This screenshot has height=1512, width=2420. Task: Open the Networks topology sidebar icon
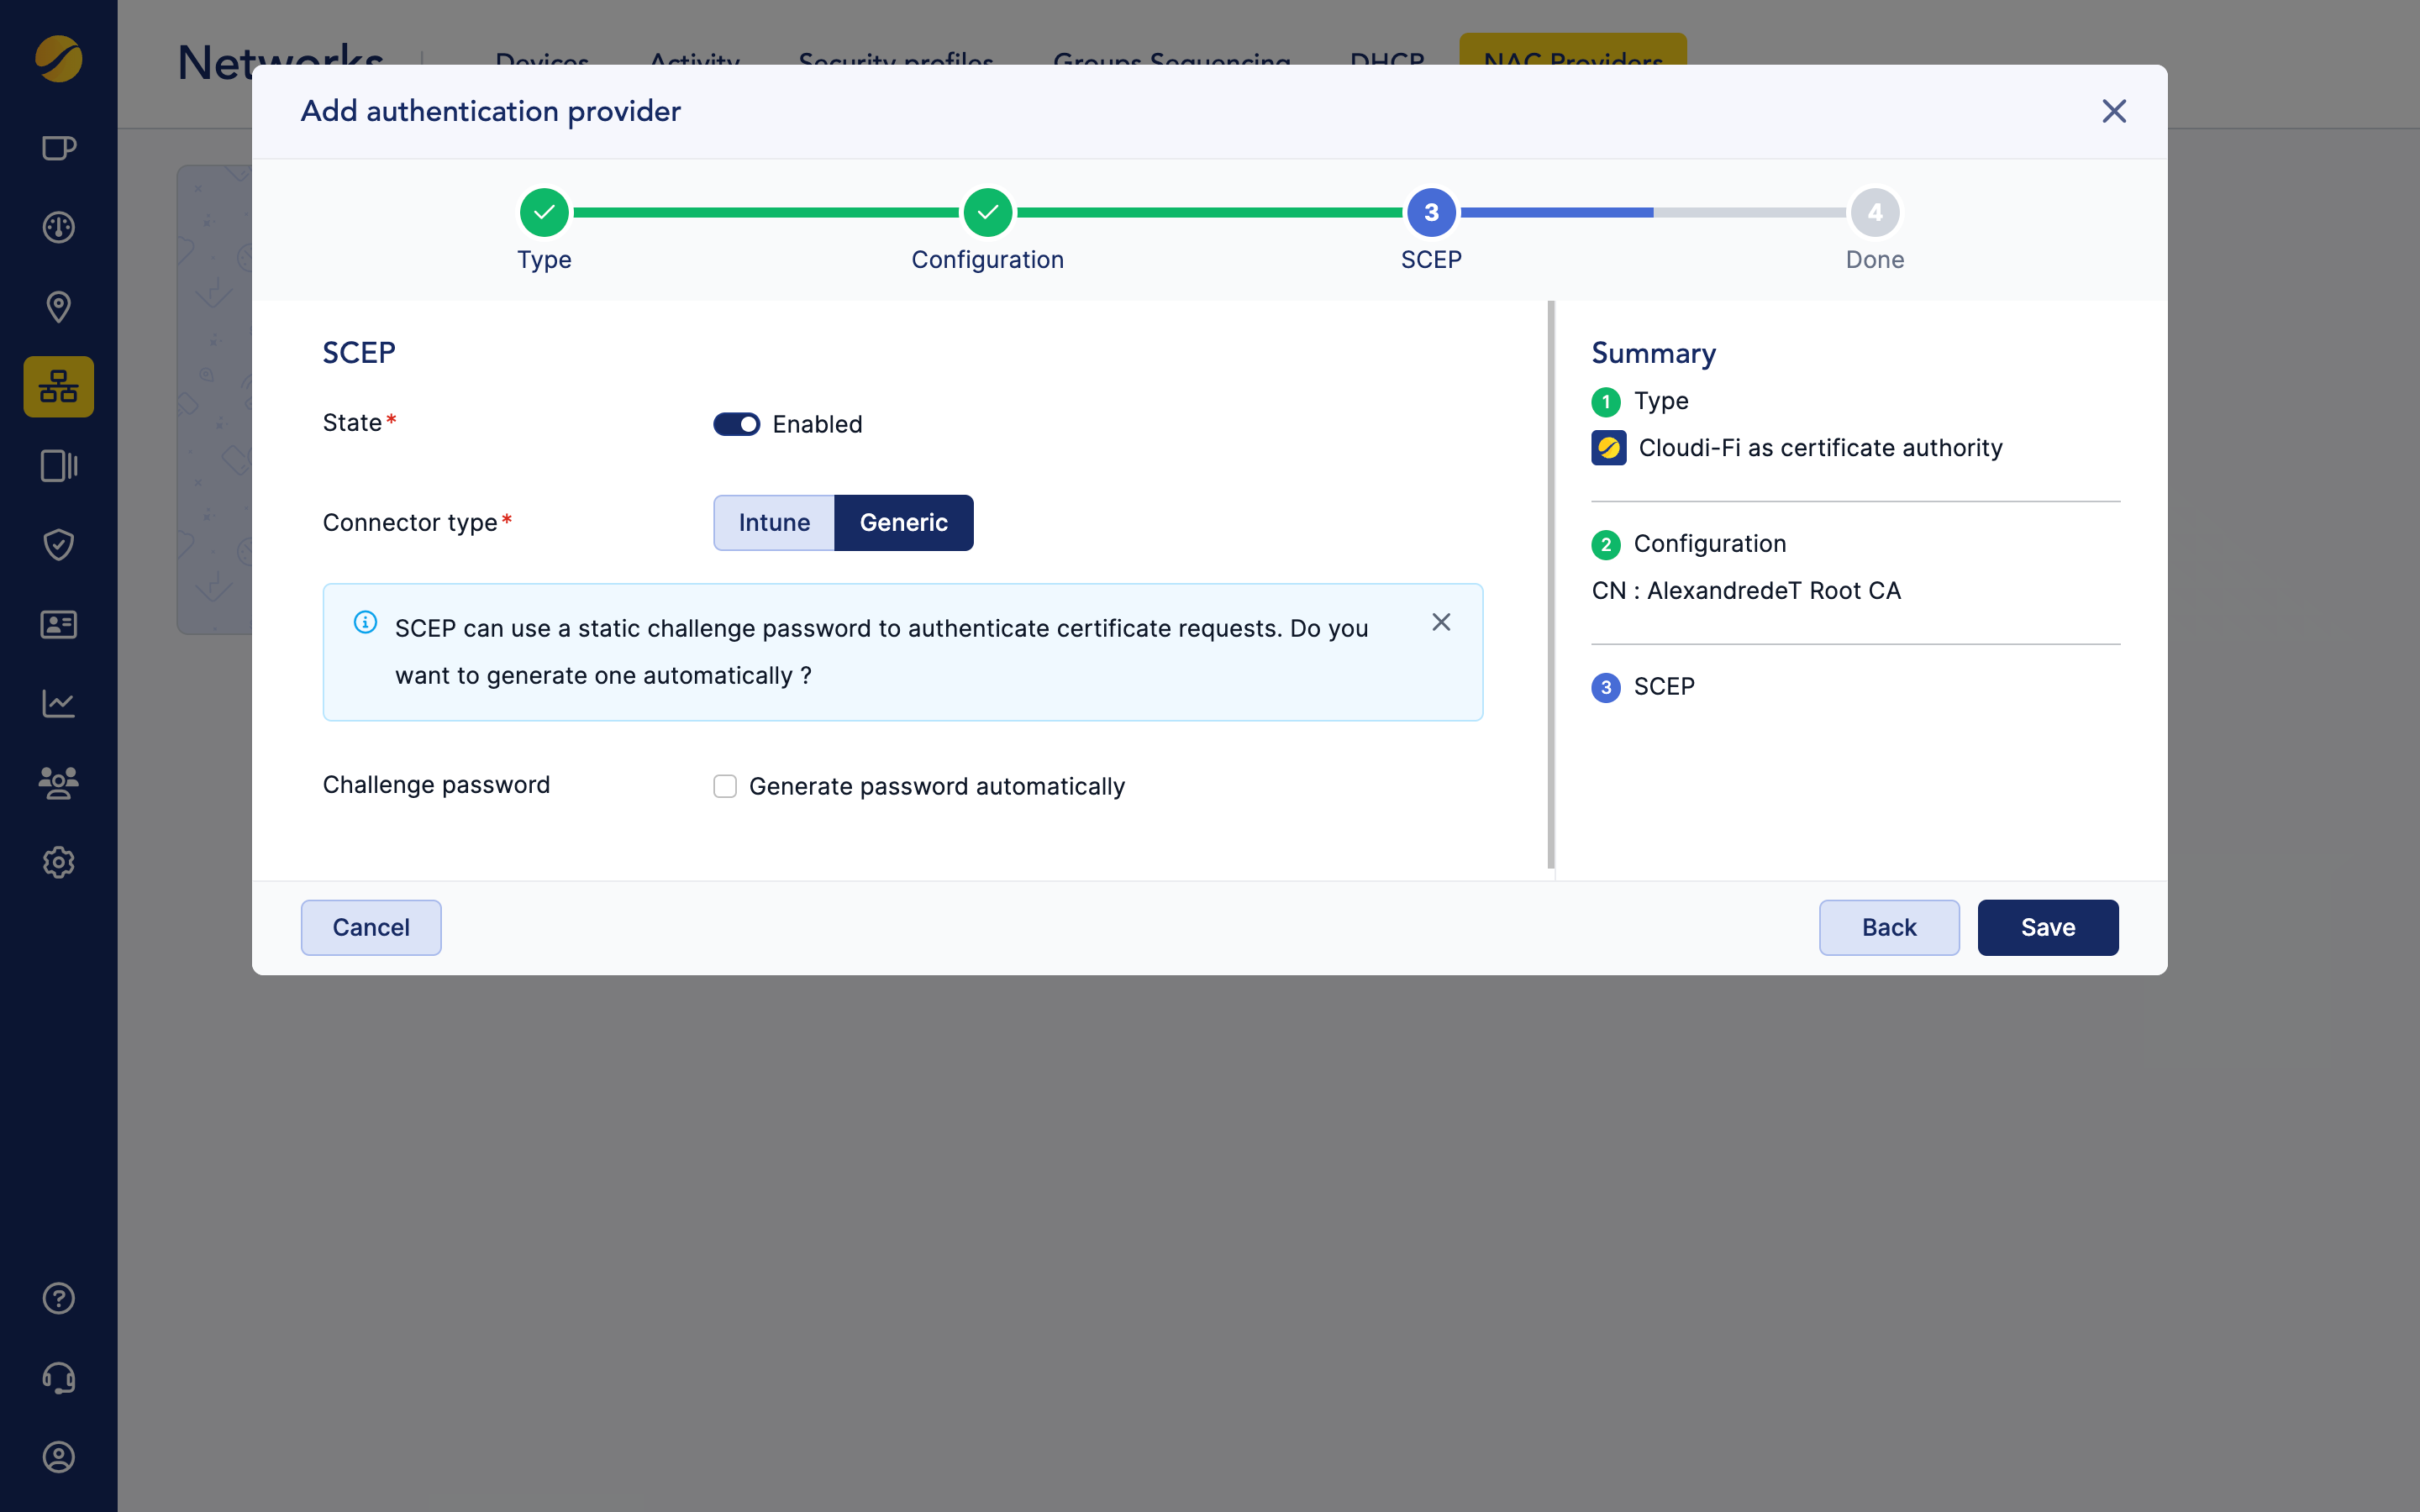[58, 386]
